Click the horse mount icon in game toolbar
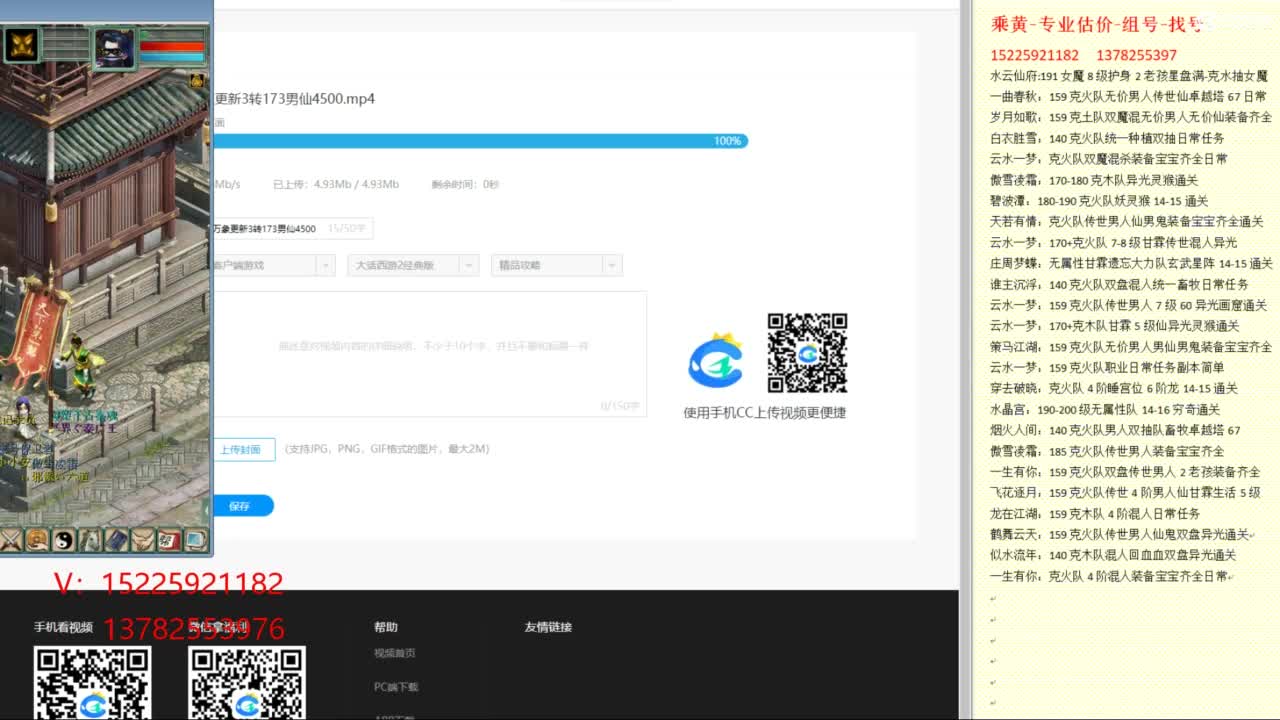Image resolution: width=1280 pixels, height=720 pixels. coord(90,540)
